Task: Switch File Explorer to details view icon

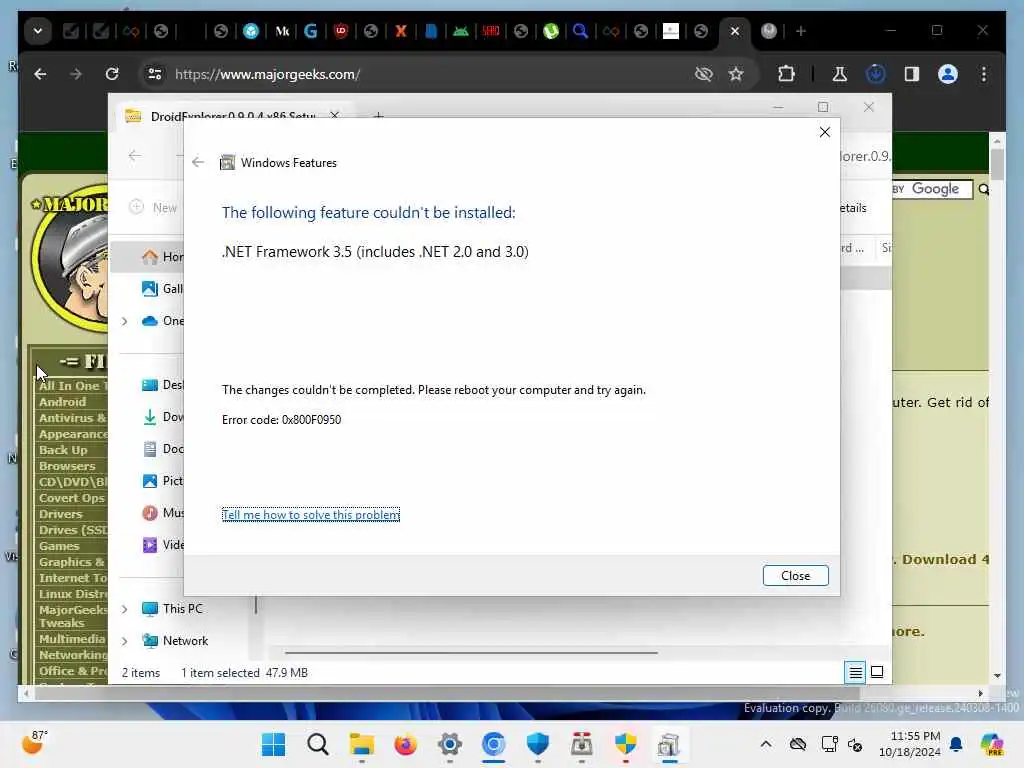Action: (855, 672)
